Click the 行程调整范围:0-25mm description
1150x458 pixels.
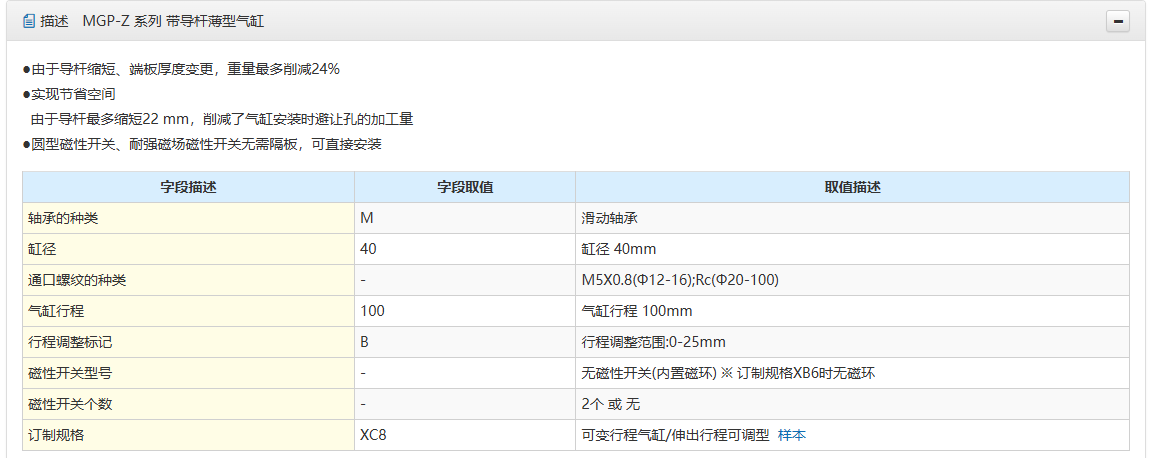[x=653, y=342]
